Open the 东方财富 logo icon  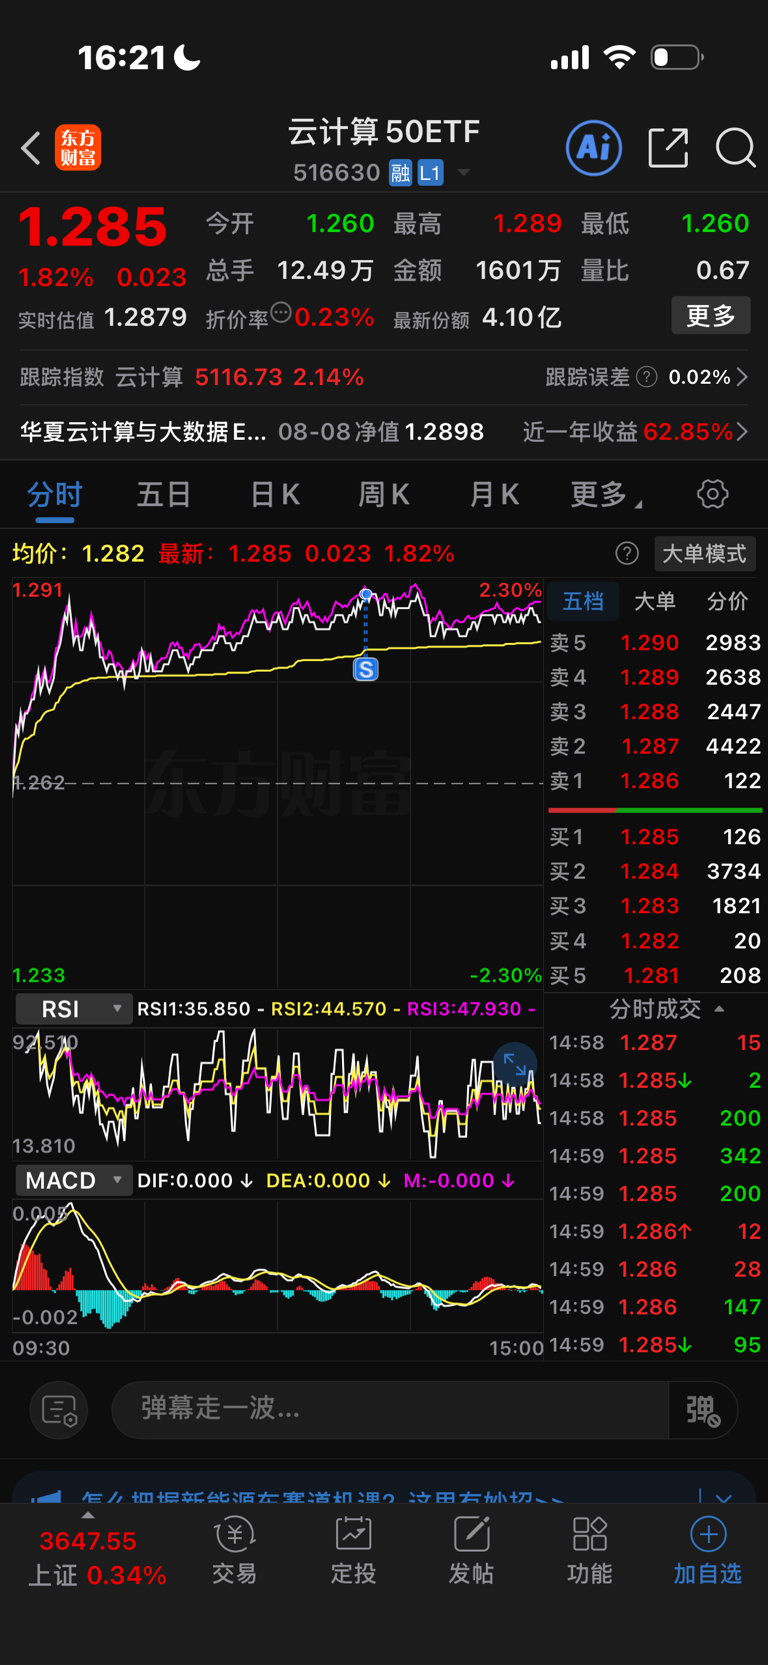click(78, 148)
